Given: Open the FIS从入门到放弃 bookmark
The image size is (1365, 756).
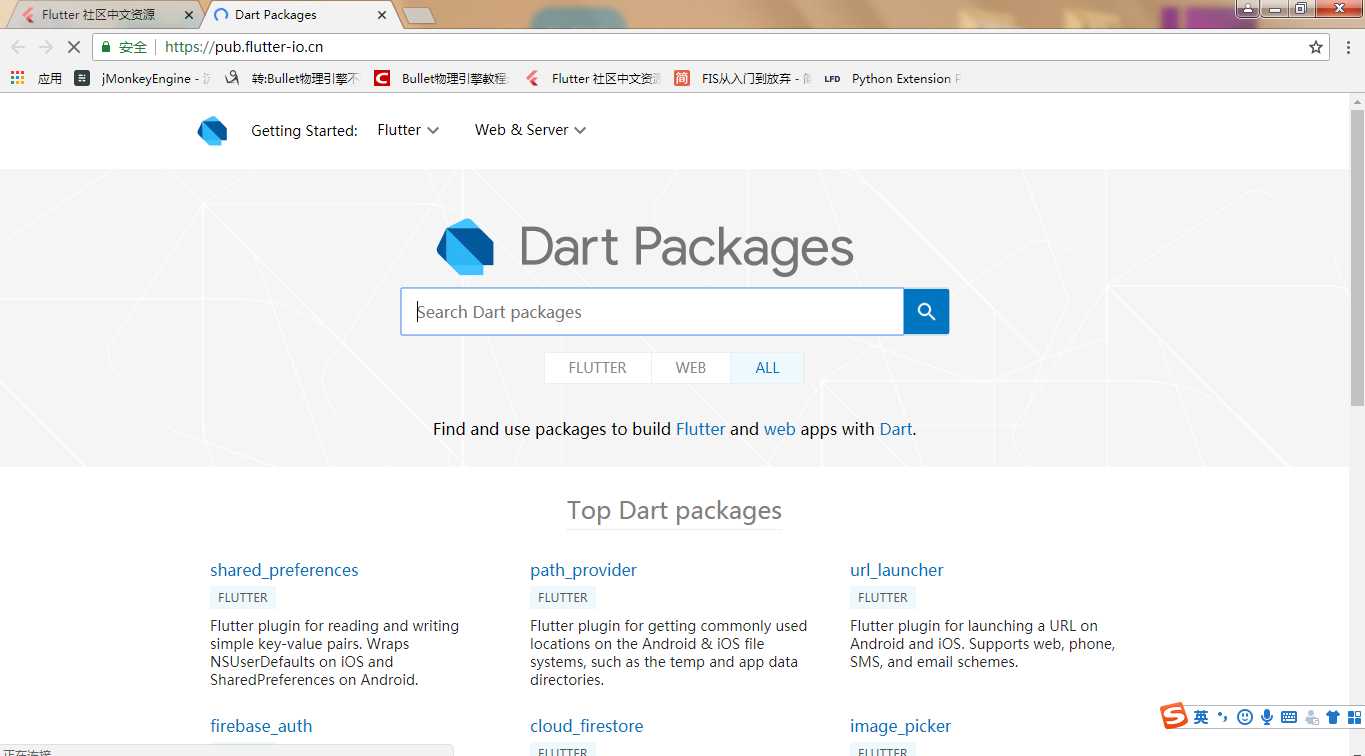Looking at the screenshot, I should 742,78.
